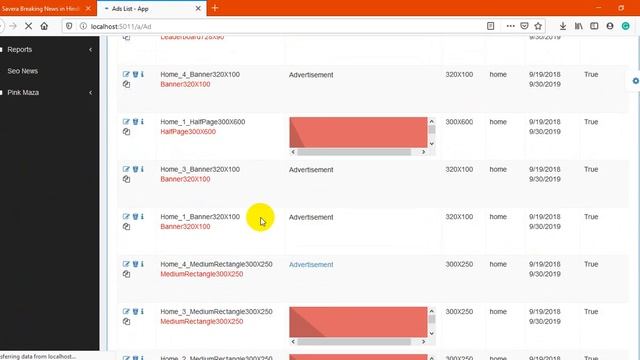Copy the Home_1_HalfPage300X600 ad
Screen dimensions: 640x360
[x=127, y=132]
